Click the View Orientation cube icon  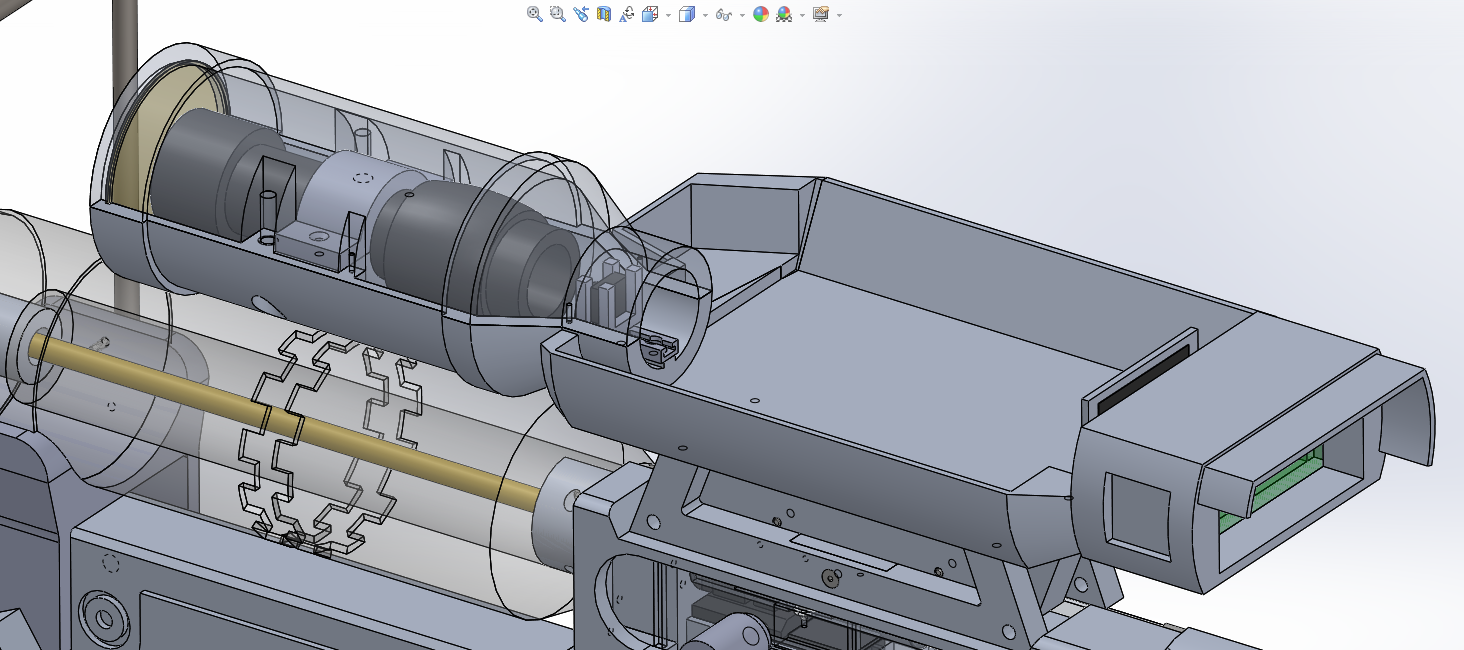coord(650,14)
